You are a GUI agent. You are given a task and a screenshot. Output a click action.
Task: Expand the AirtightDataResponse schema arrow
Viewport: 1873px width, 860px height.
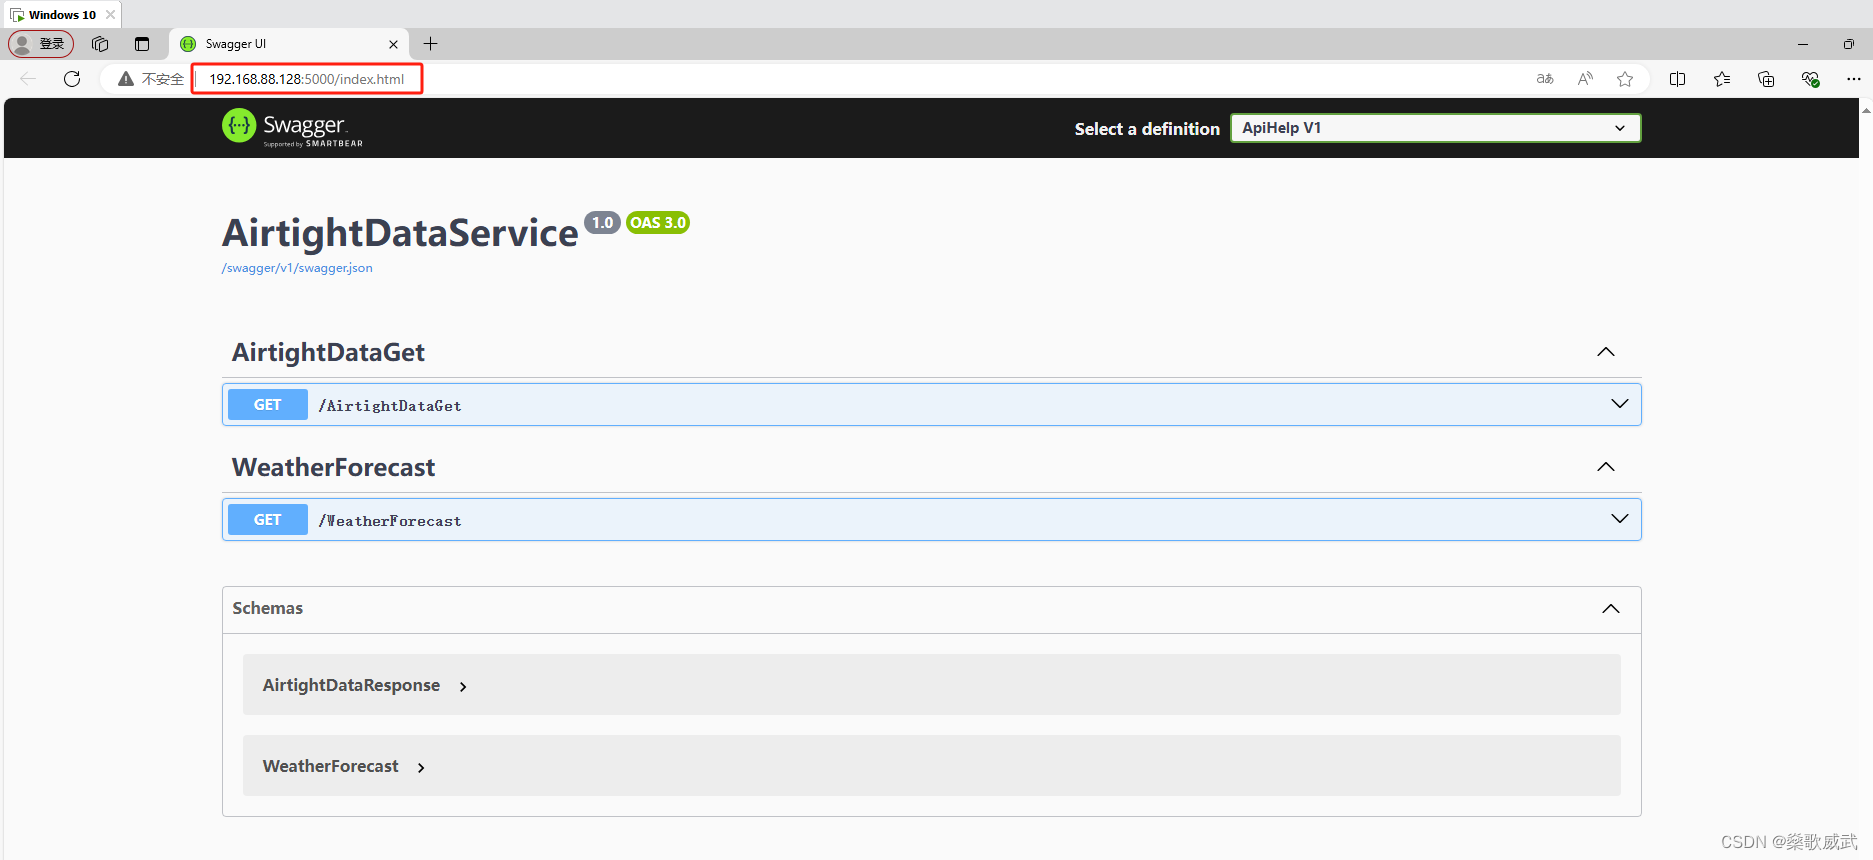coord(463,687)
